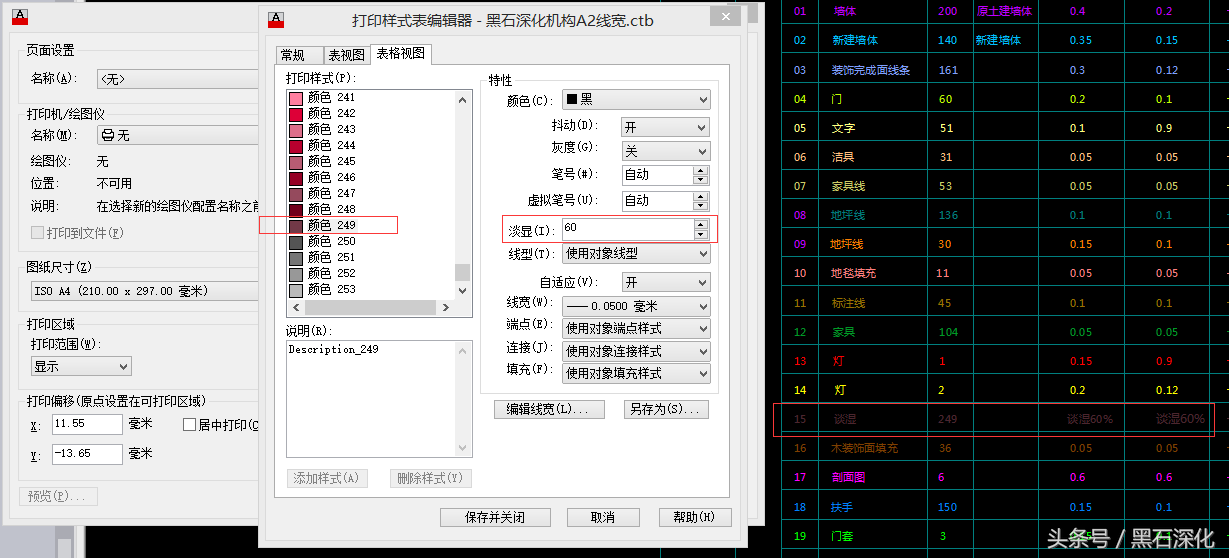
Task: Switch to the 常规 tab
Action: click(x=298, y=55)
